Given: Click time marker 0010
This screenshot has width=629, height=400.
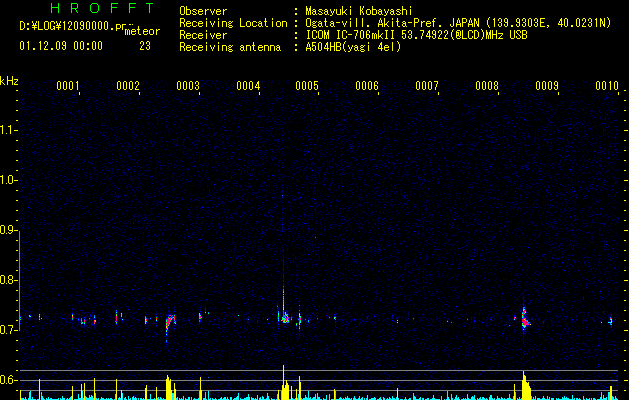Looking at the screenshot, I should point(607,86).
